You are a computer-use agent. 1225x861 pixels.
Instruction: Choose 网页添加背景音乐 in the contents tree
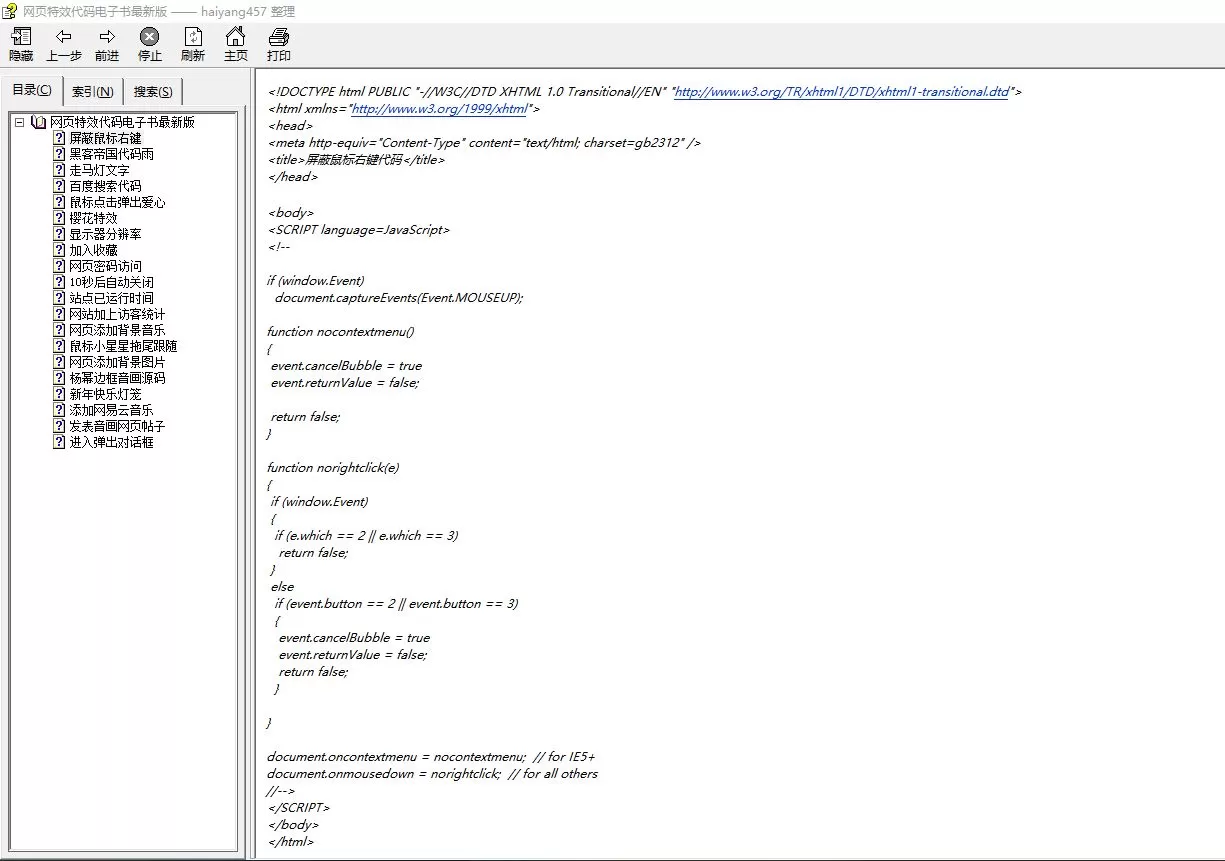117,330
